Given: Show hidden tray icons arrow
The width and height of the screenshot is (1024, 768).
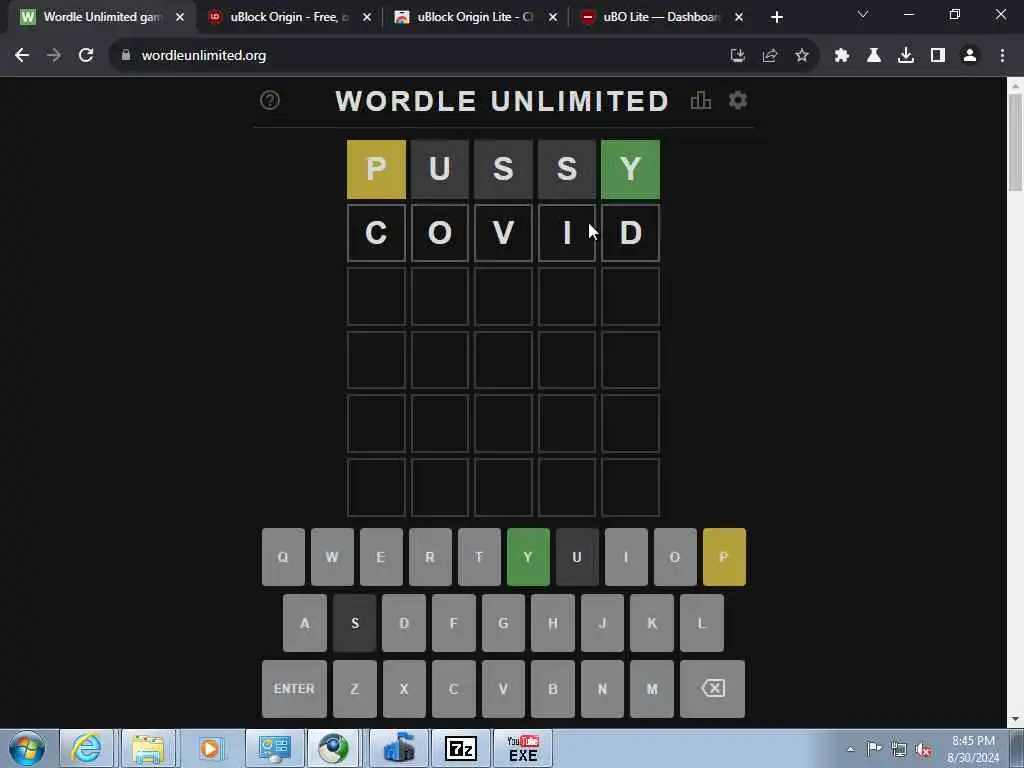Looking at the screenshot, I should point(850,749).
